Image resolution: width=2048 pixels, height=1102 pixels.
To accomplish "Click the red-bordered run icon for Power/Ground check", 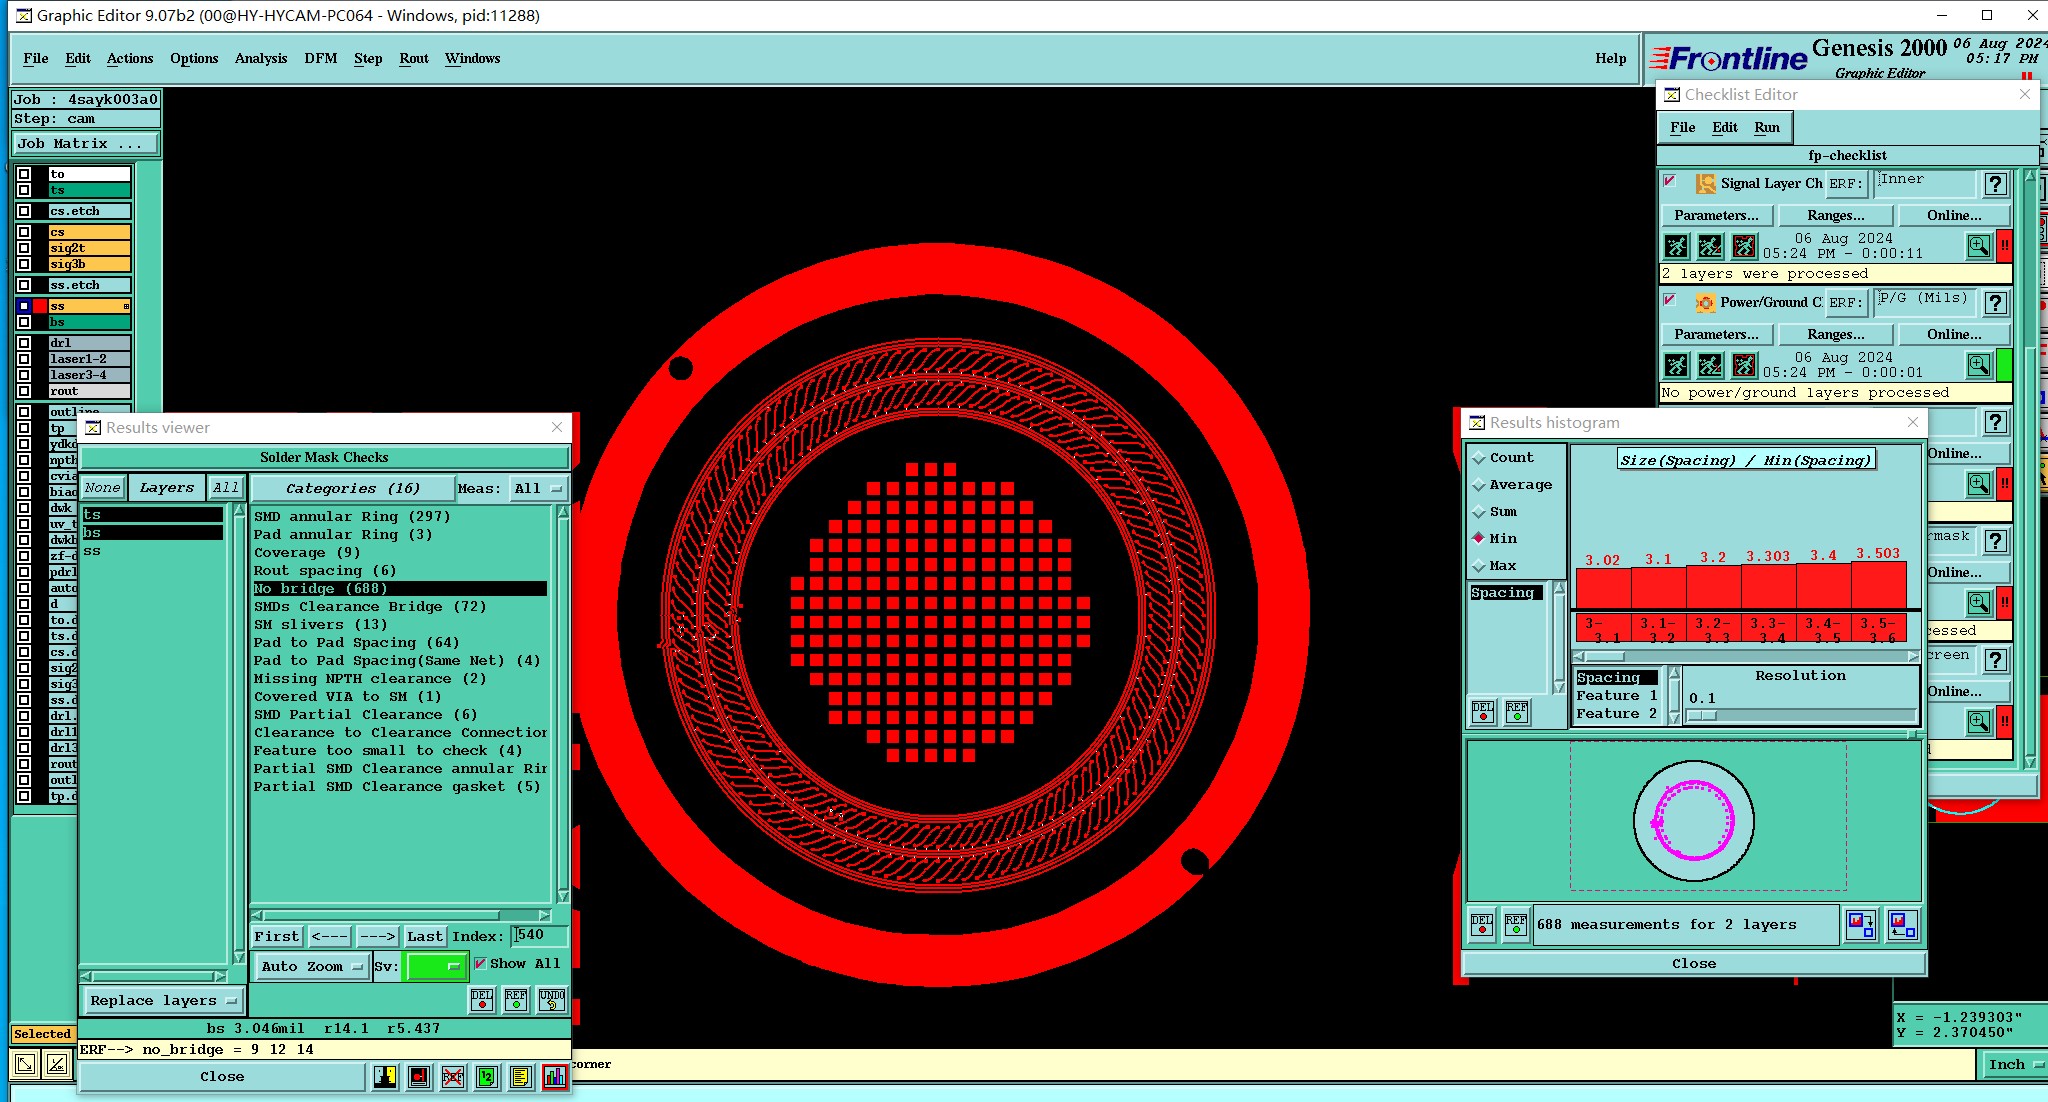I will 1744,365.
